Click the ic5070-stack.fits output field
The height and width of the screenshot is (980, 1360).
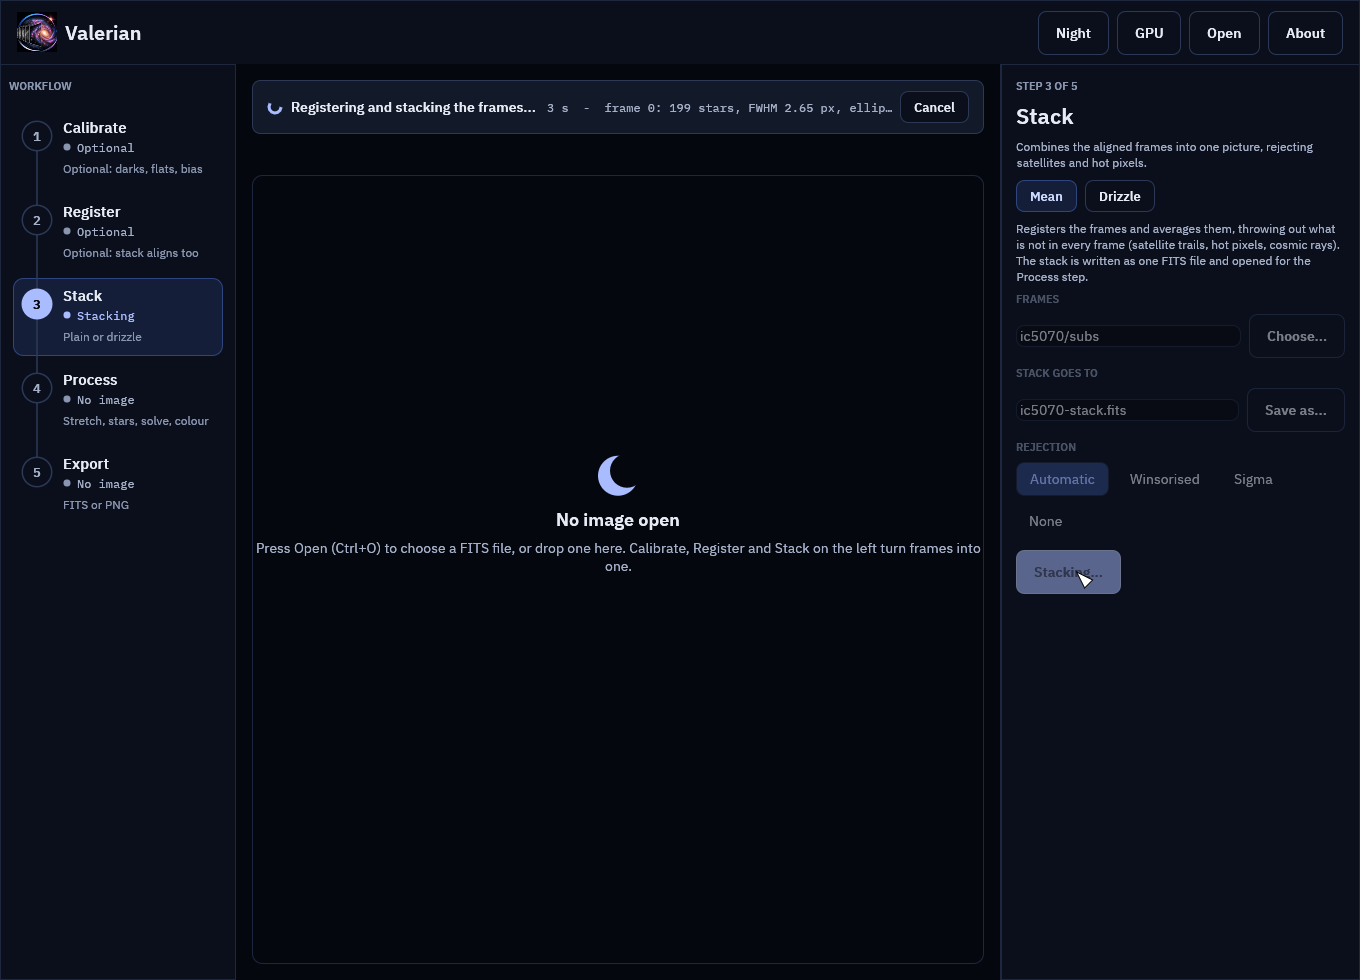(1127, 410)
